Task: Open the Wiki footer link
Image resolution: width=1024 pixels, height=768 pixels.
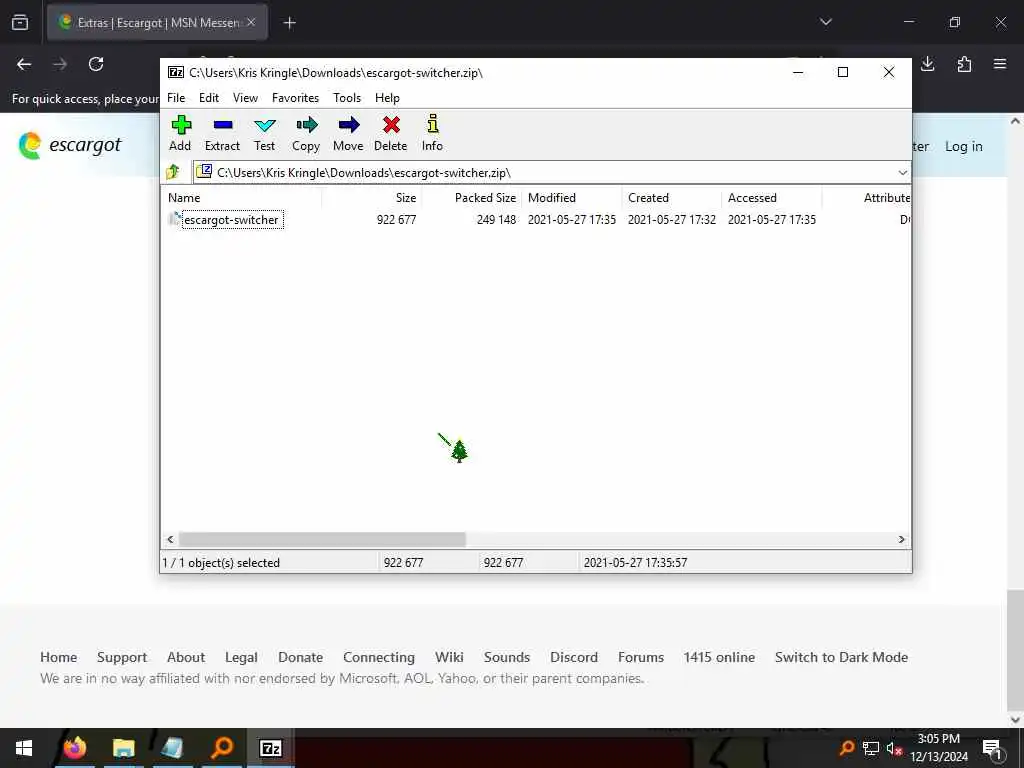Action: point(449,657)
